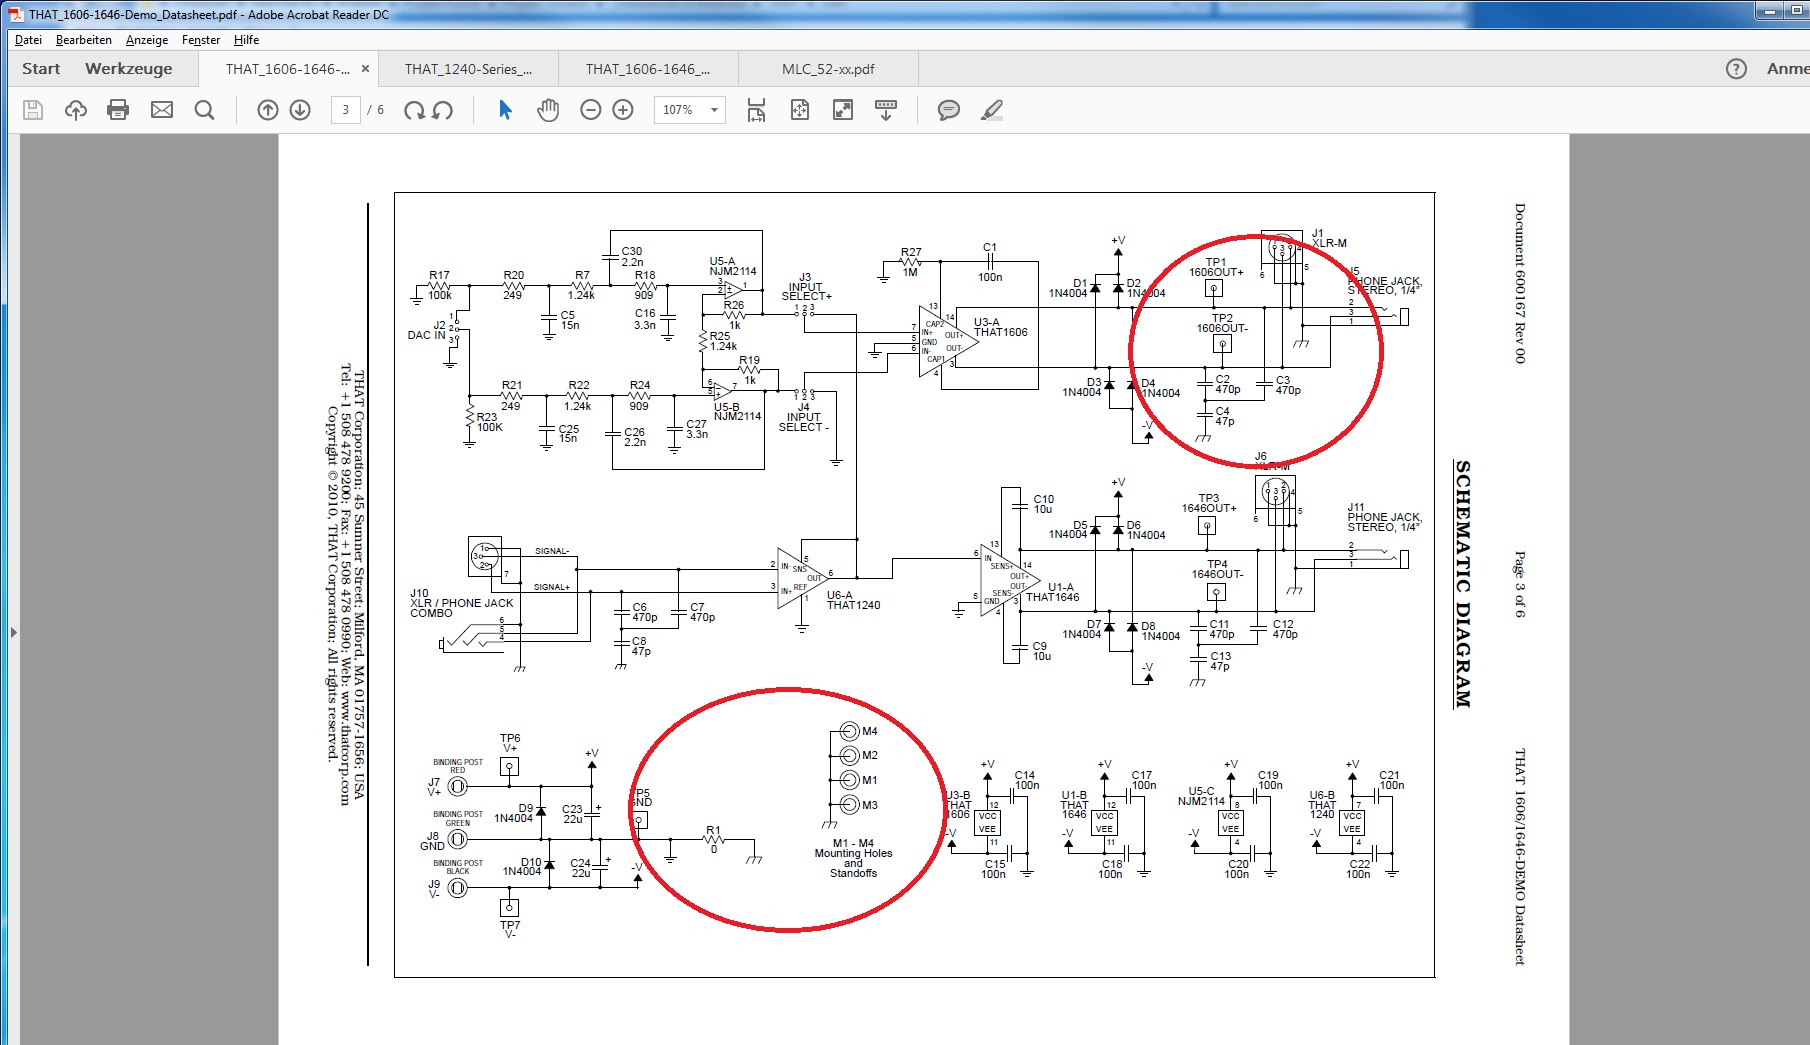Select the highlighter pen tool

992,110
